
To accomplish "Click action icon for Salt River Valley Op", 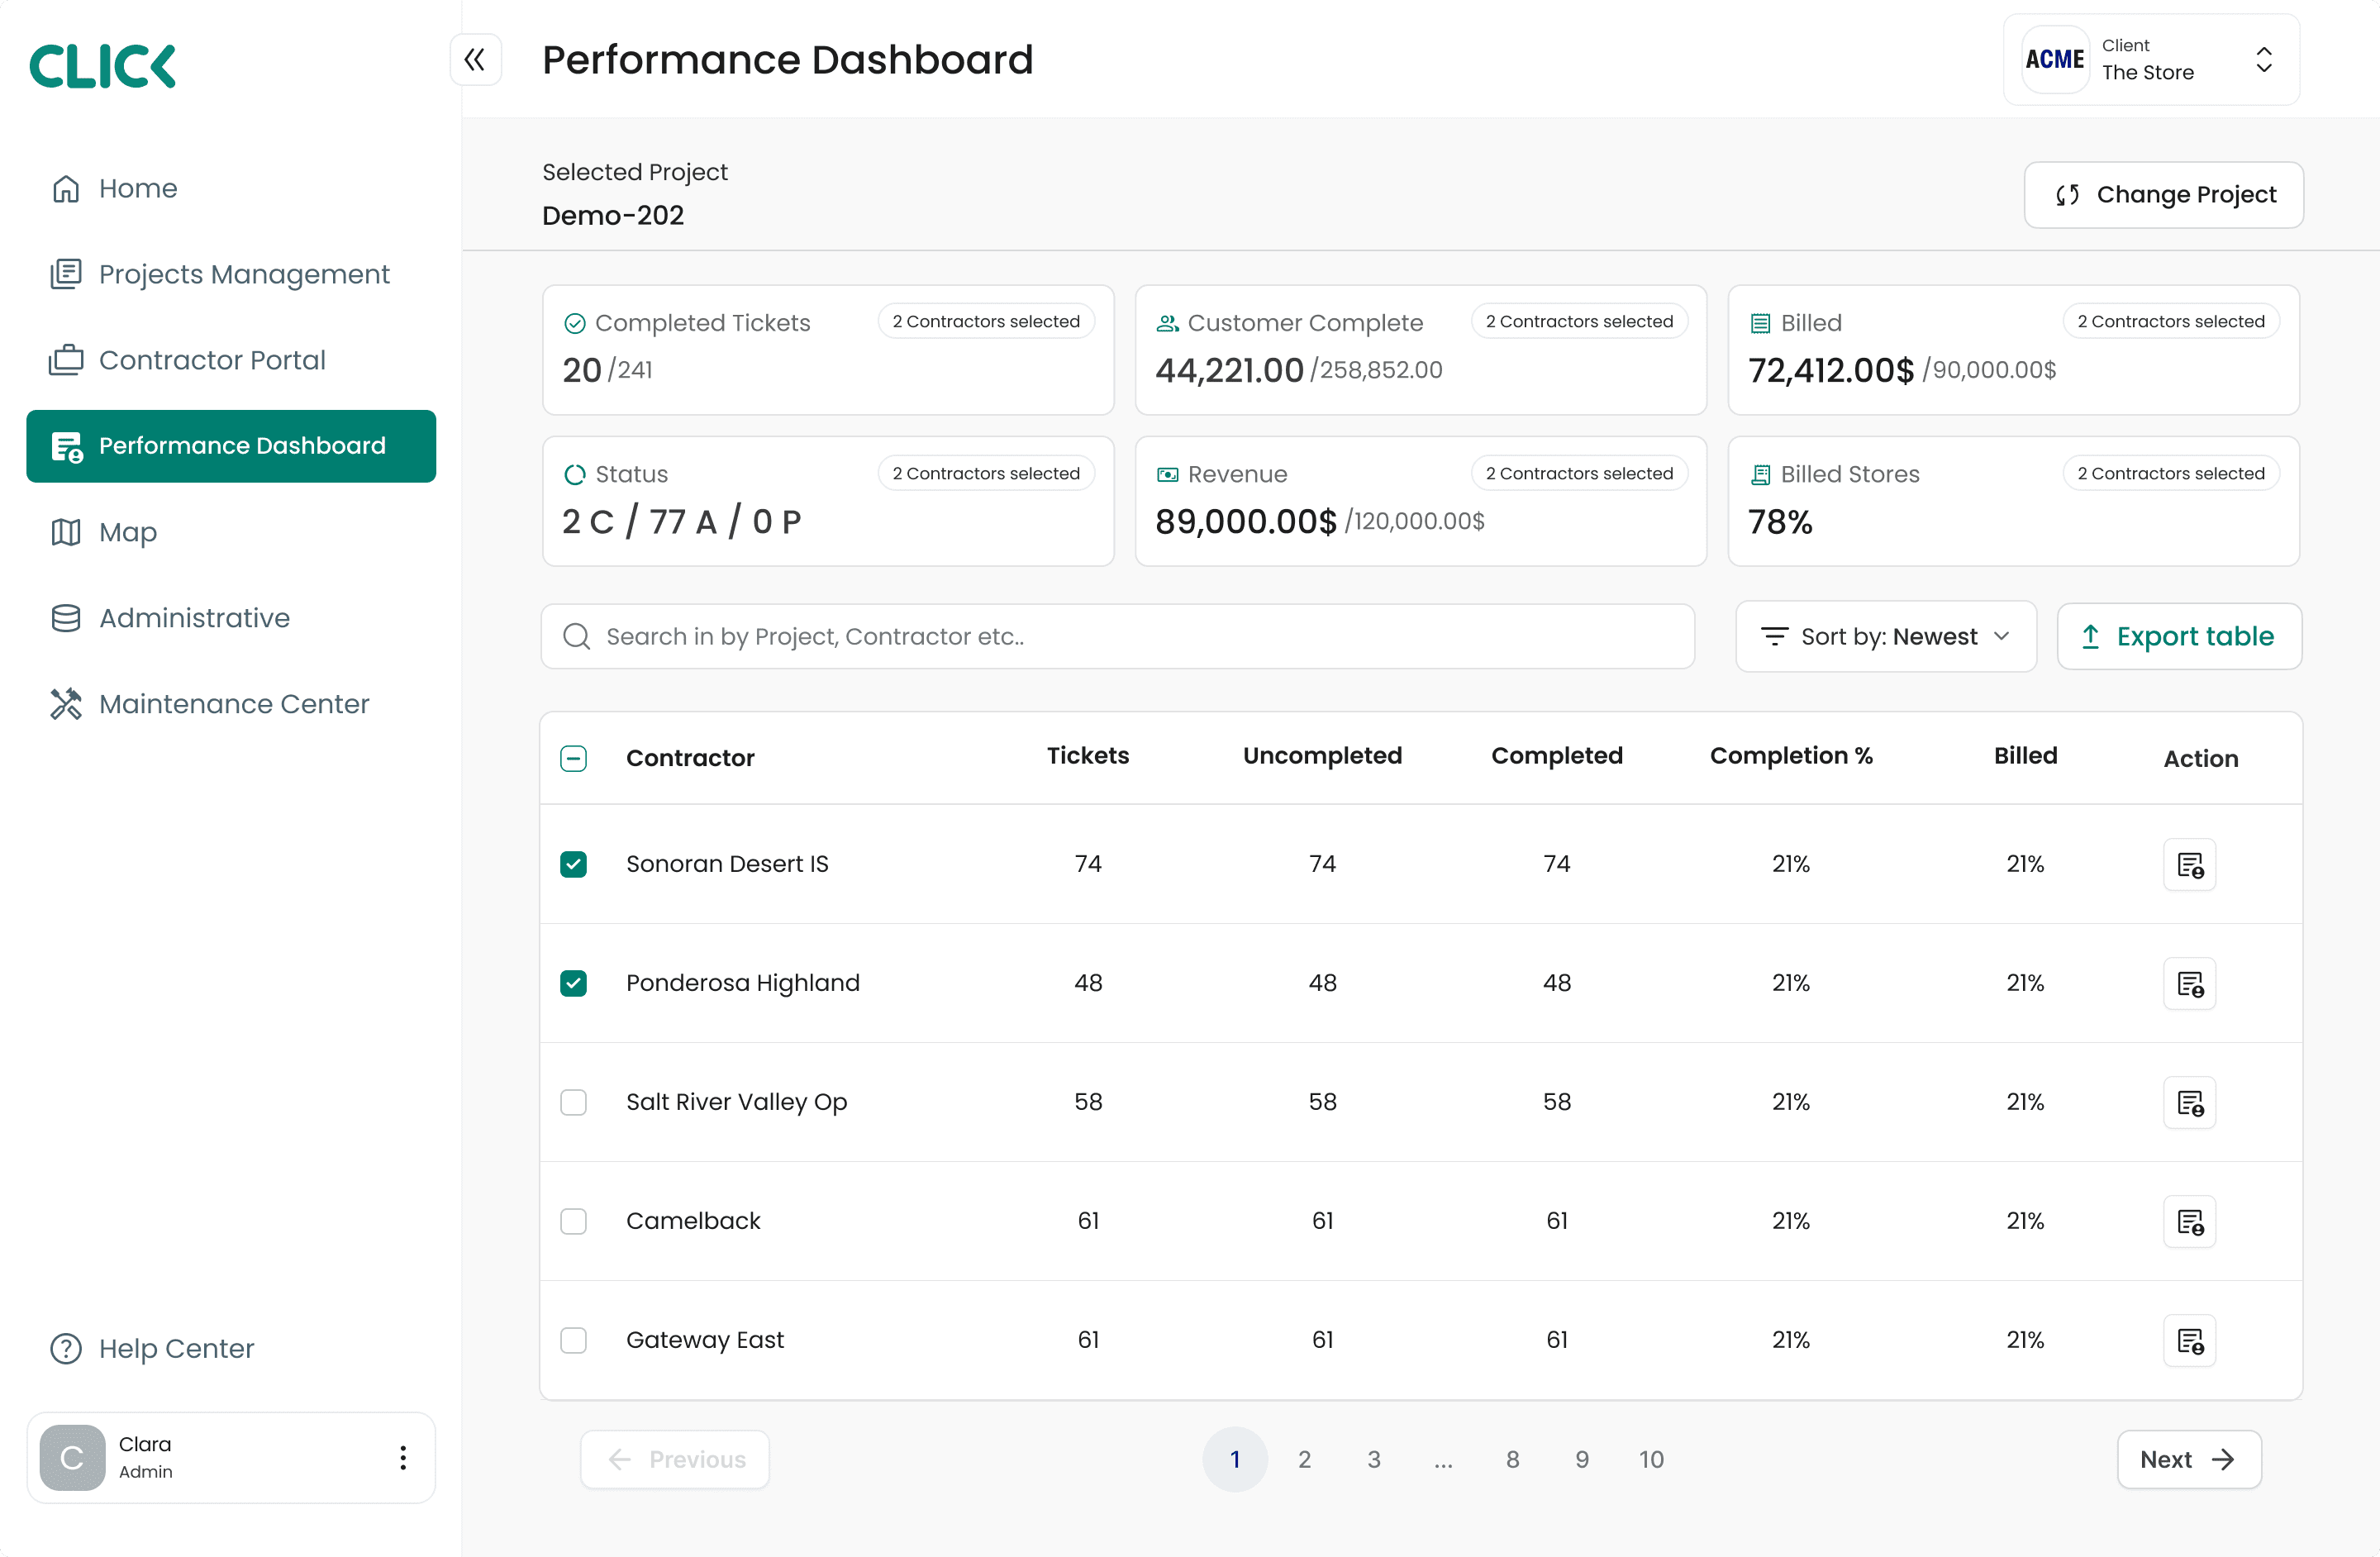I will [x=2189, y=1102].
